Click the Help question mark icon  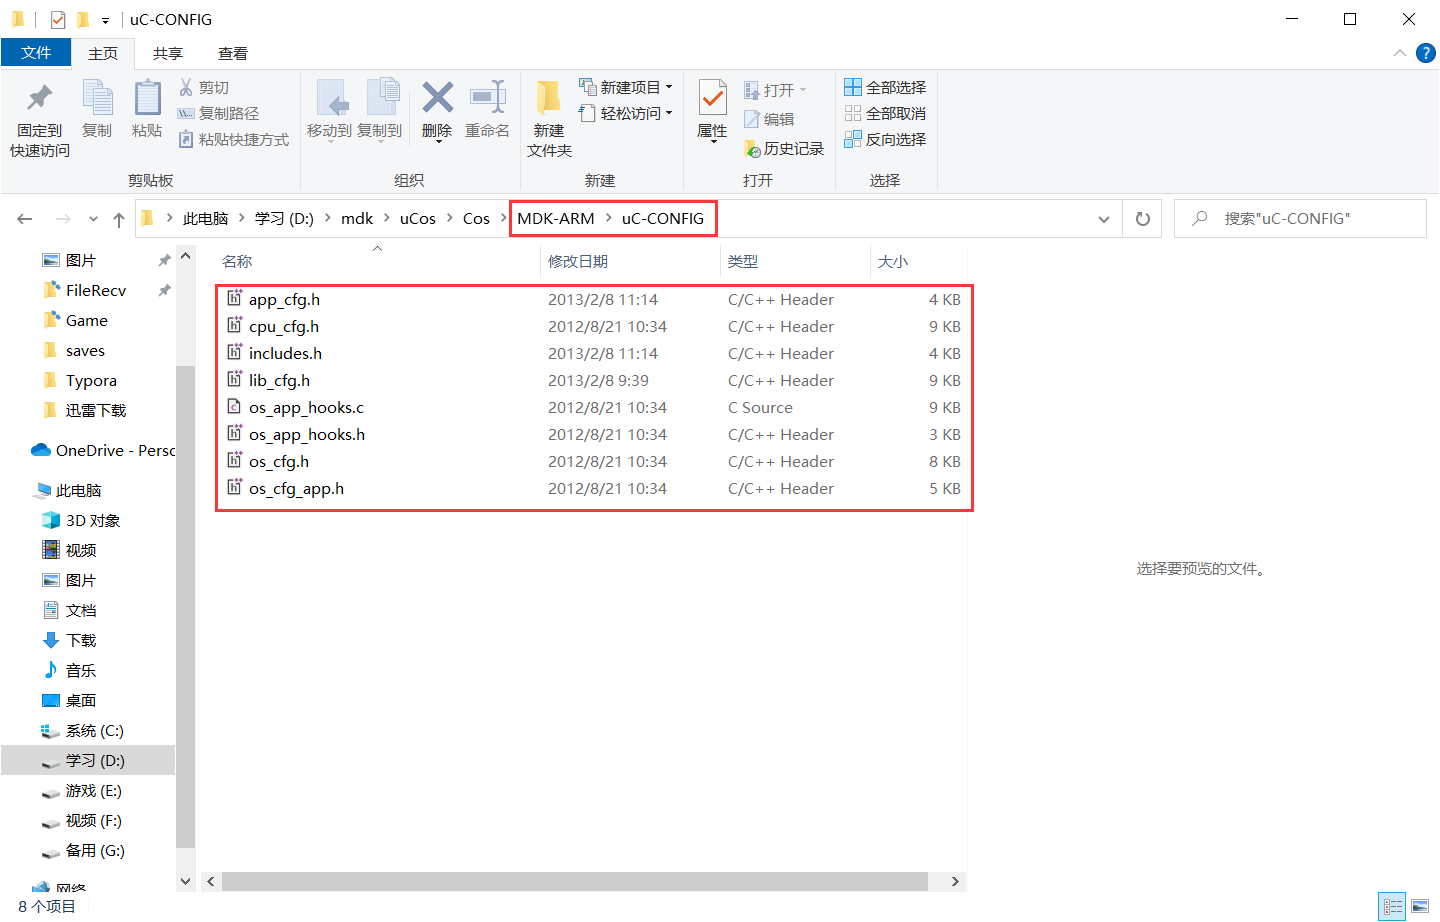[x=1426, y=53]
